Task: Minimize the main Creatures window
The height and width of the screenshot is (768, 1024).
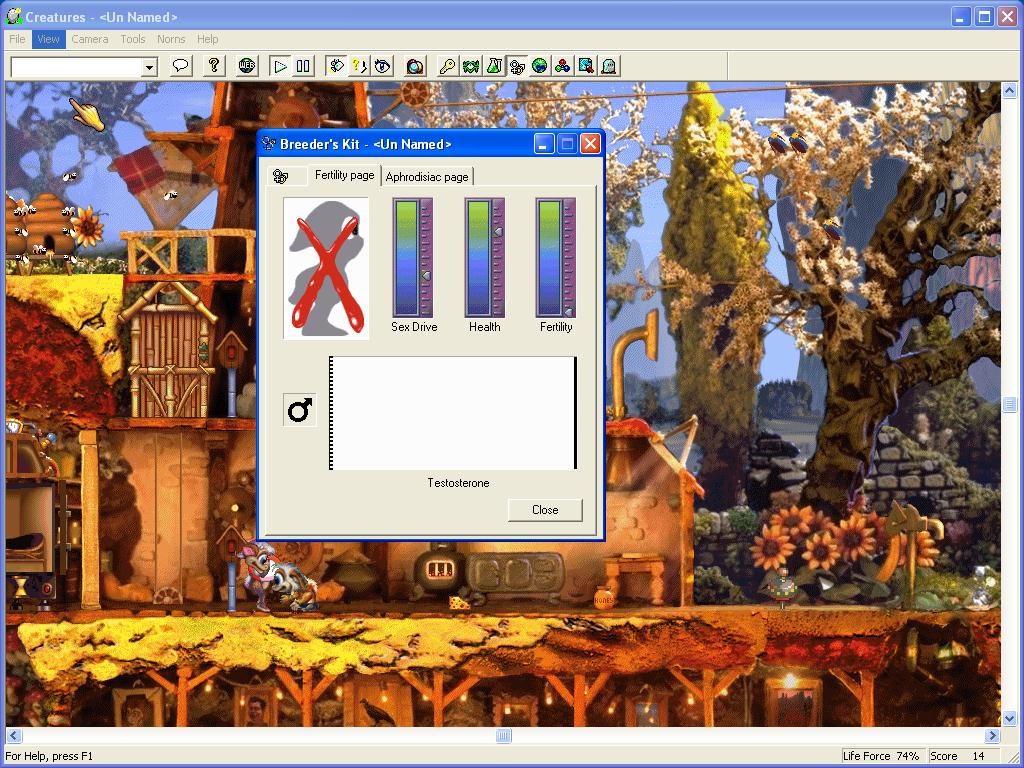Action: [960, 17]
